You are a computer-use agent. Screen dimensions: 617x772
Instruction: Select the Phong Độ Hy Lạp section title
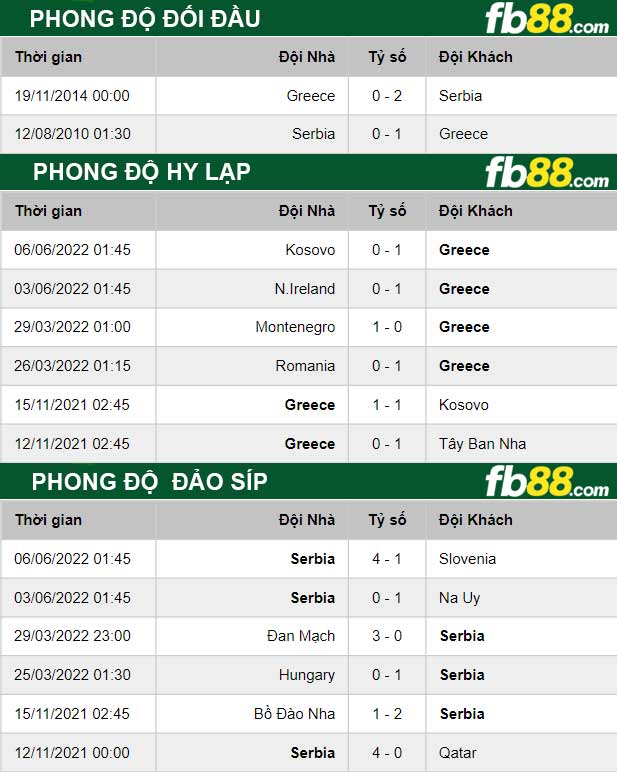pyautogui.click(x=141, y=172)
